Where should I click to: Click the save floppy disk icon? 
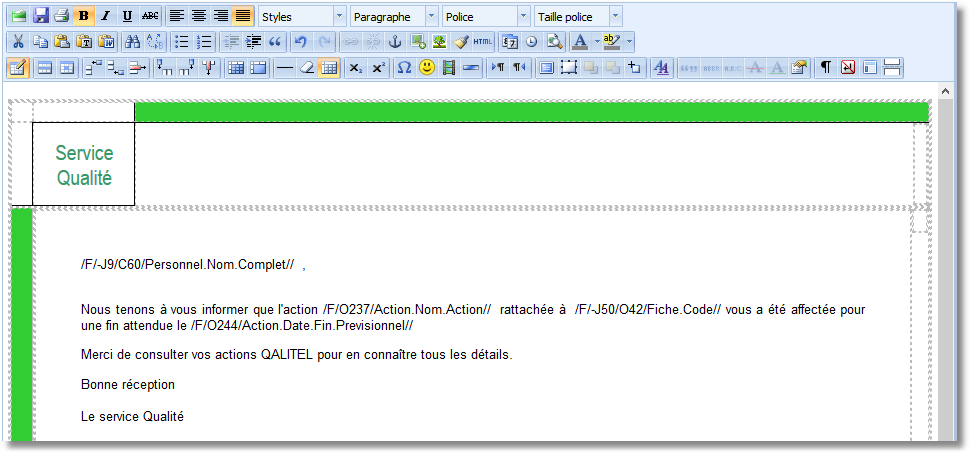pyautogui.click(x=41, y=16)
